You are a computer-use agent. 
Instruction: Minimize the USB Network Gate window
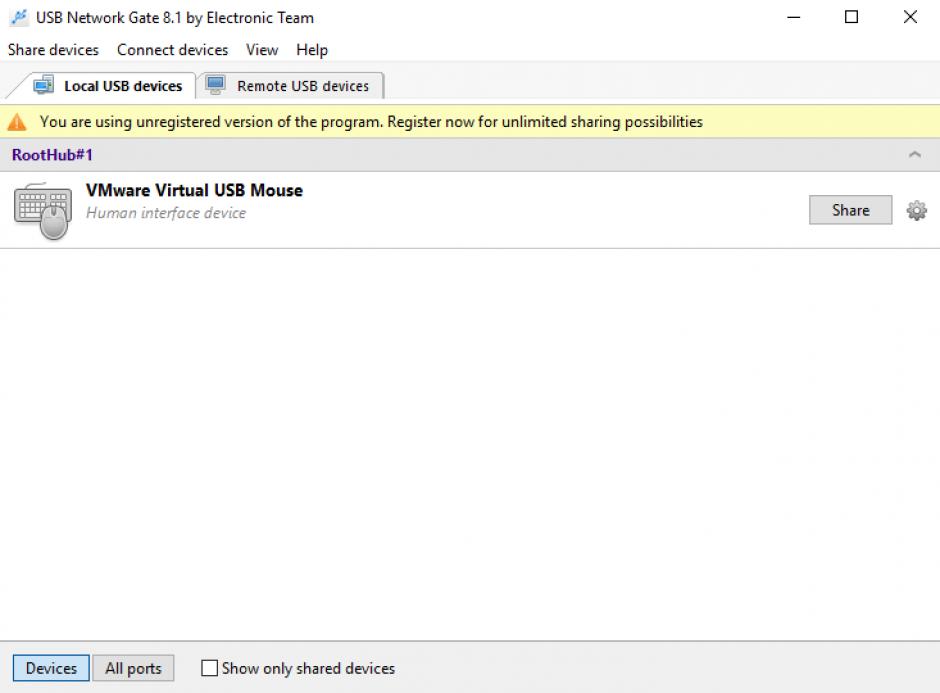(794, 17)
